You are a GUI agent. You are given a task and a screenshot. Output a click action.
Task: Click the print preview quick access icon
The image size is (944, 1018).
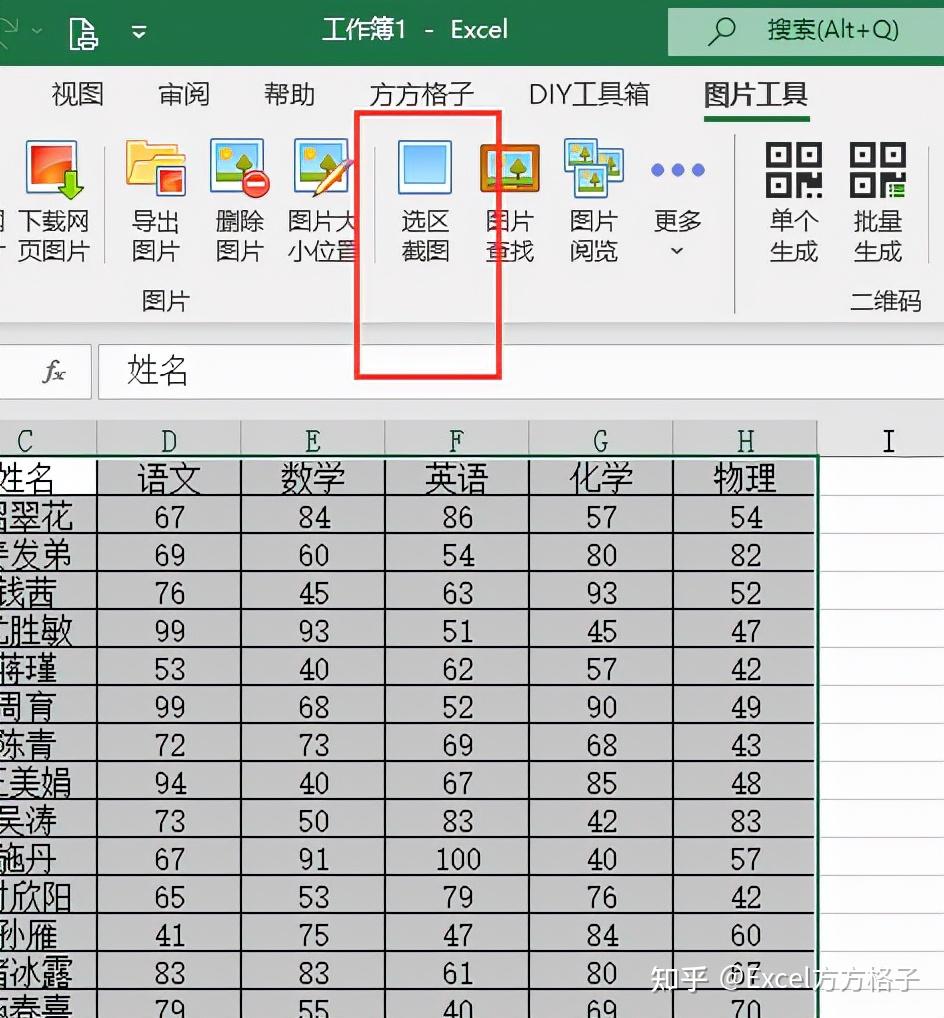(83, 30)
